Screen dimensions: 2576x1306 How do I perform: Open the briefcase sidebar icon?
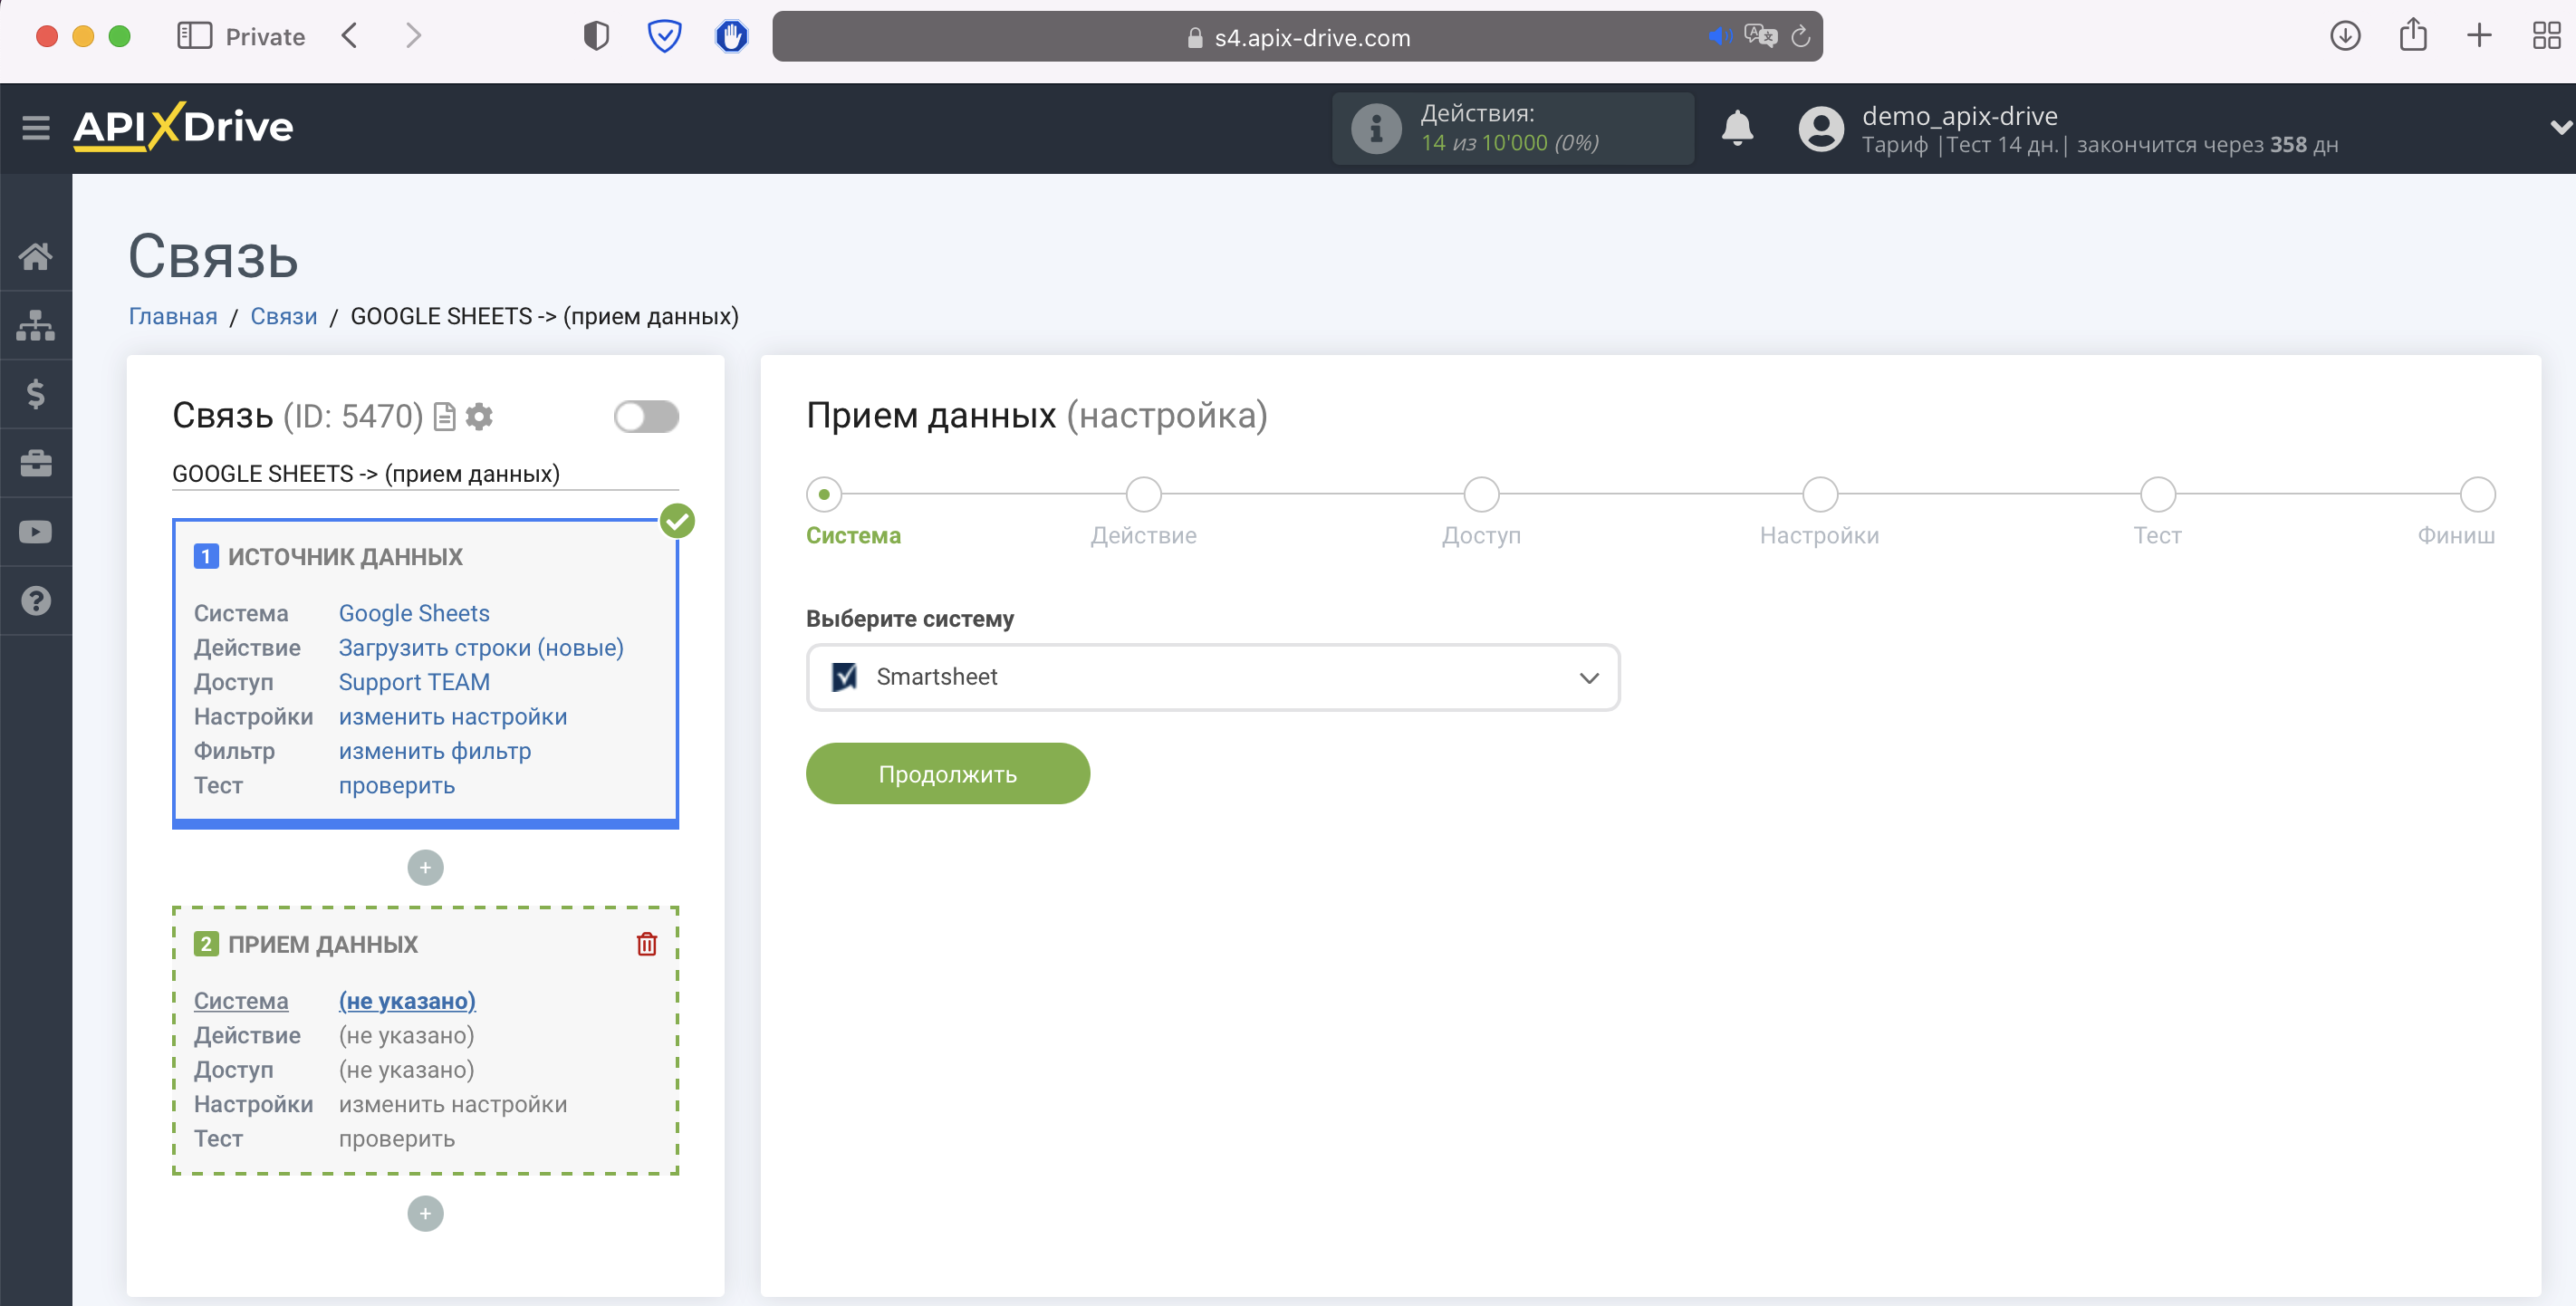coord(36,463)
